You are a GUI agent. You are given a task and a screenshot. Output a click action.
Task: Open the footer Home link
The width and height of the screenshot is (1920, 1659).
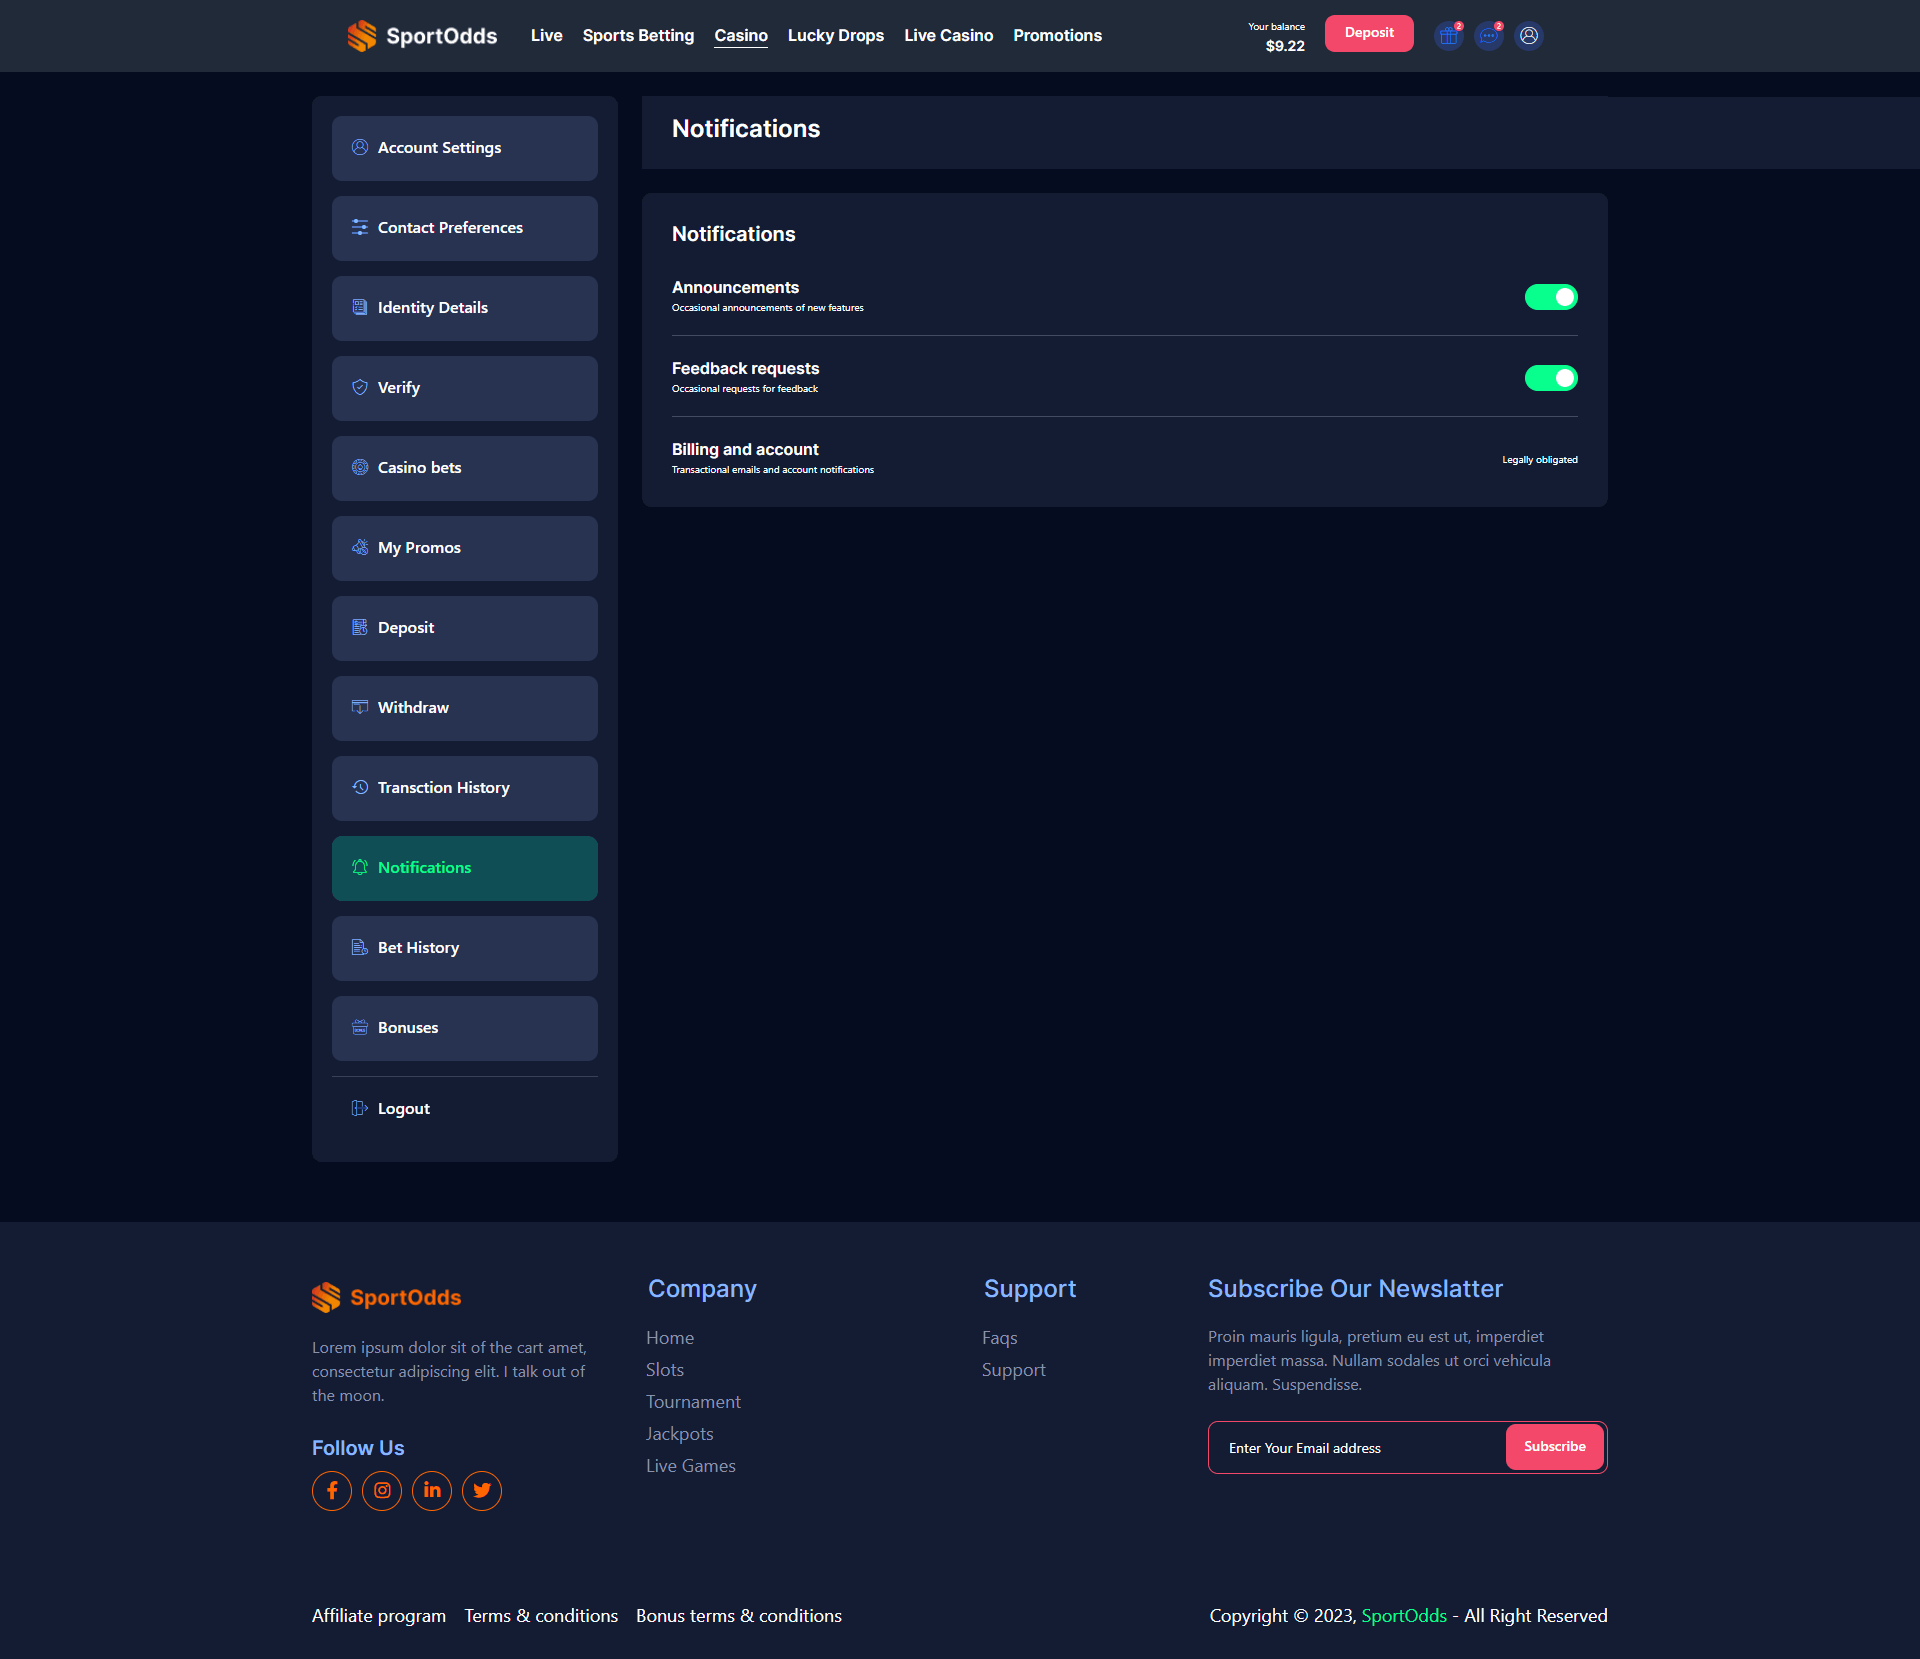pyautogui.click(x=670, y=1338)
